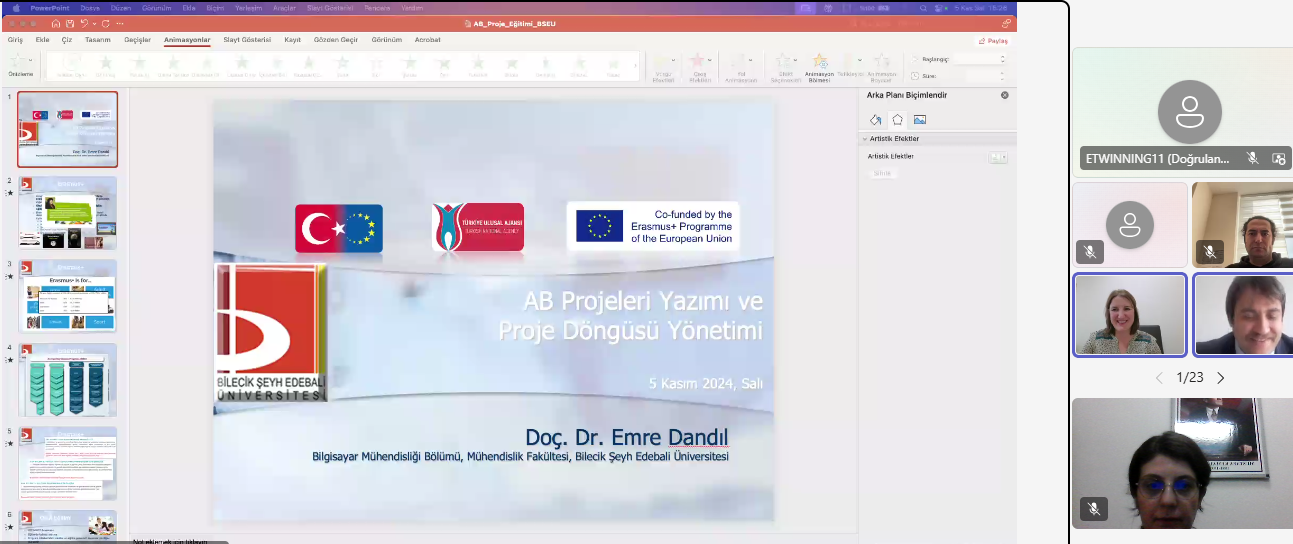Switch to the Gözden Geçir ribbon tab

[x=336, y=40]
